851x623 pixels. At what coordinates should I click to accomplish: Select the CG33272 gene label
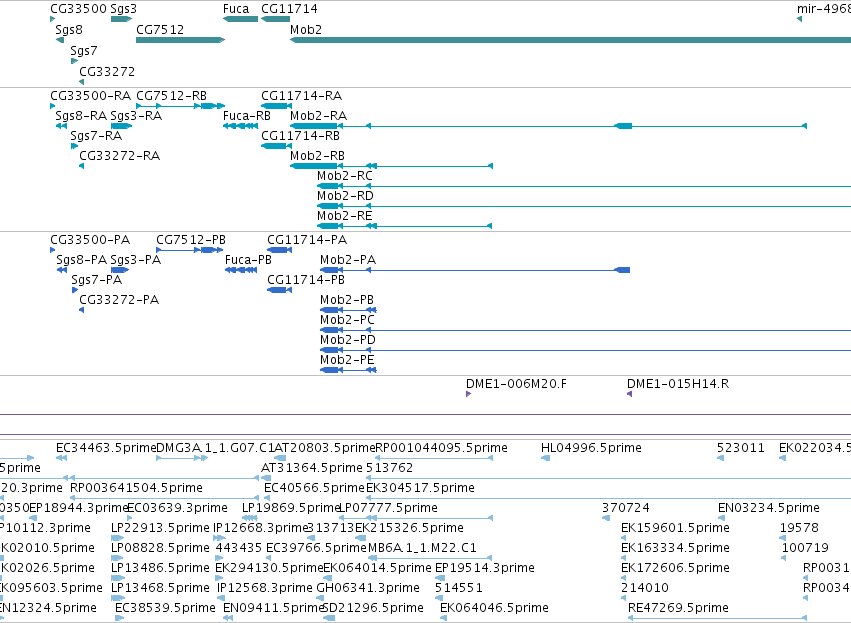point(107,72)
